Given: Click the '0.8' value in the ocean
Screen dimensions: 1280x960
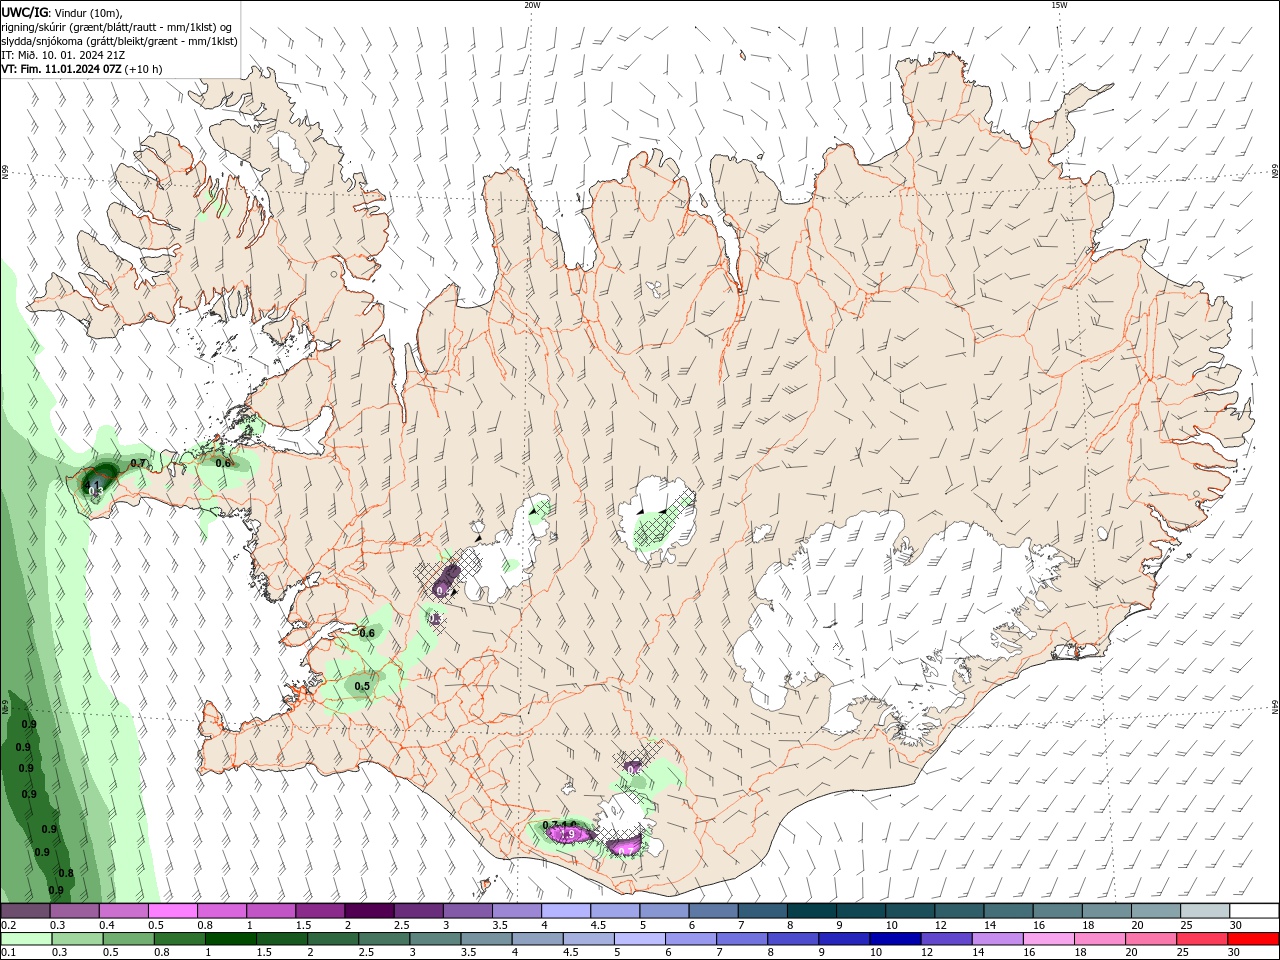Looking at the screenshot, I should [66, 873].
